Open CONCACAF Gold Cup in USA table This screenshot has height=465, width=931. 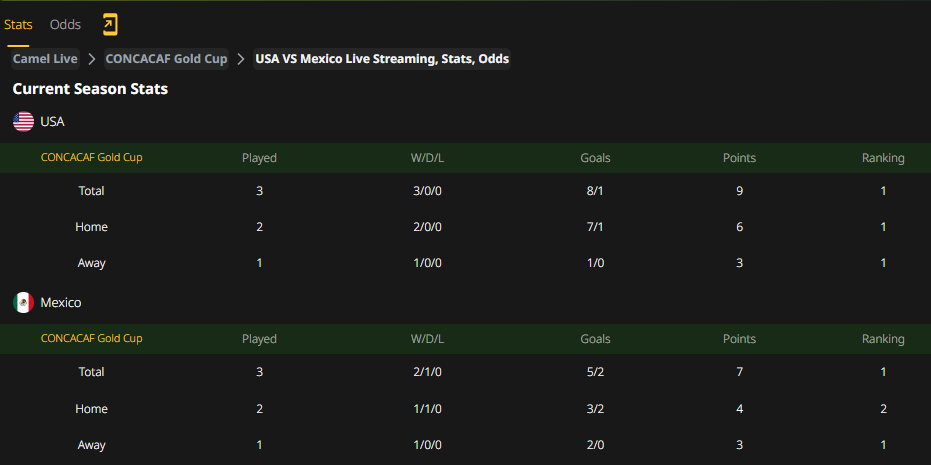pos(91,158)
